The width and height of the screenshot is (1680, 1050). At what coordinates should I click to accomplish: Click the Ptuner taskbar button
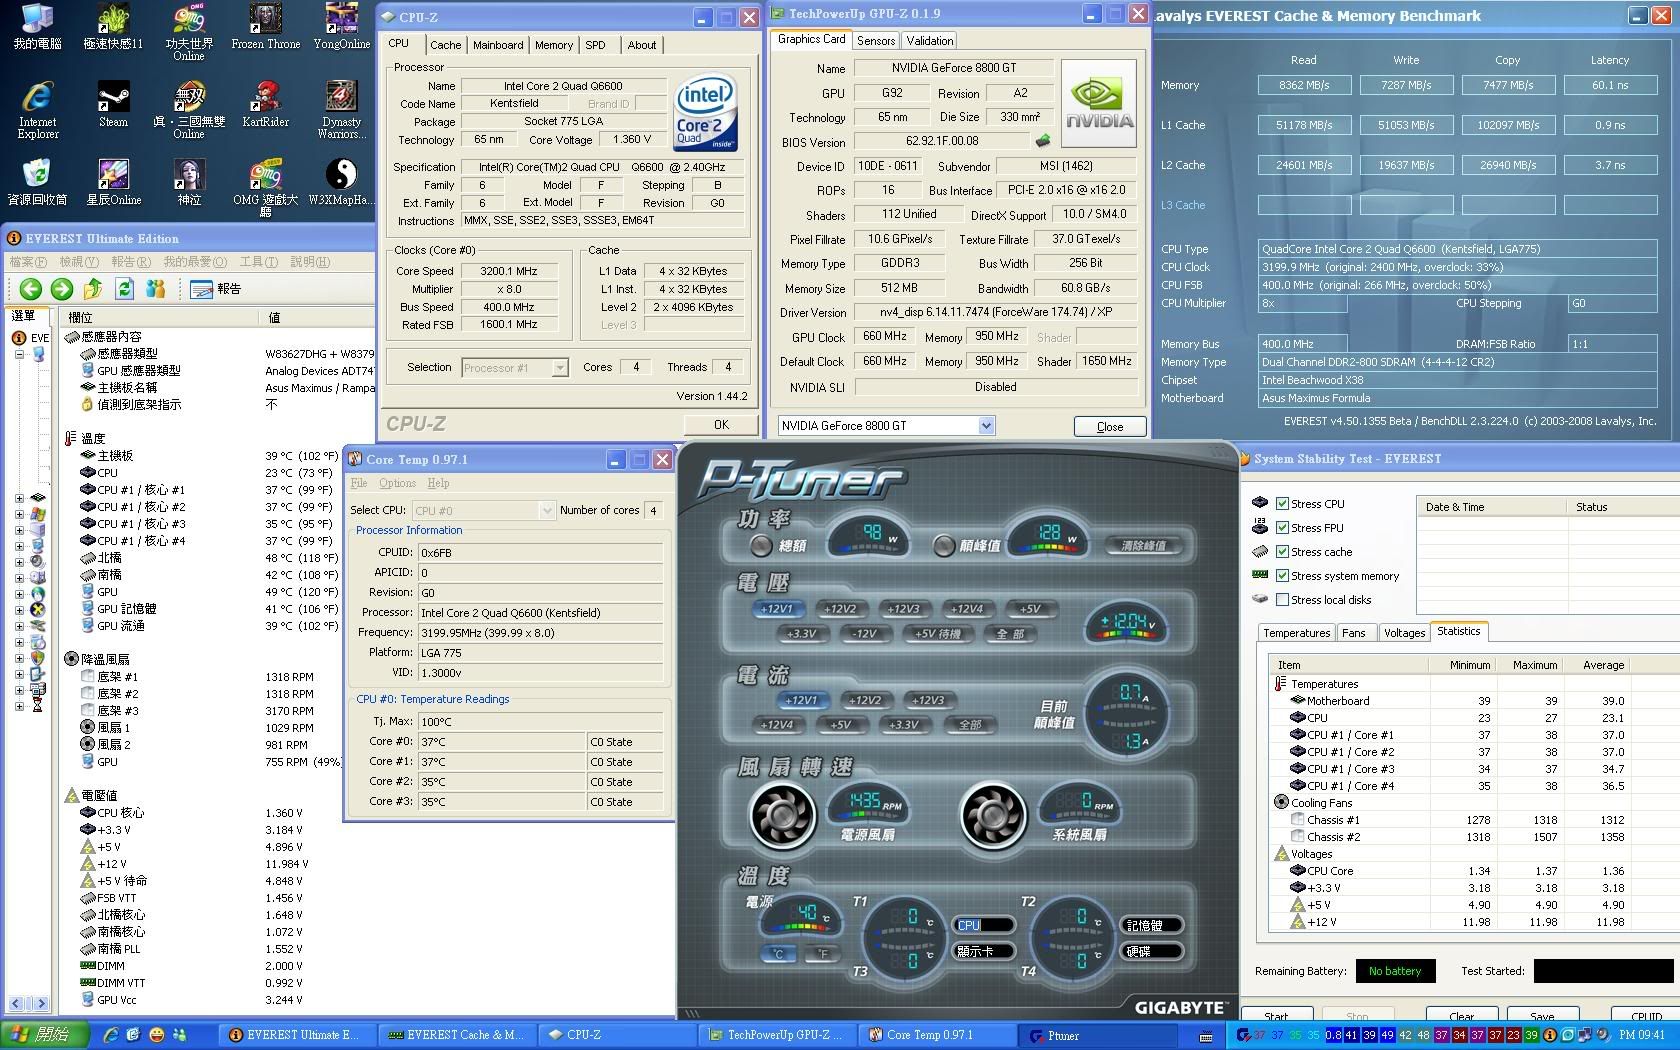pos(1099,1035)
